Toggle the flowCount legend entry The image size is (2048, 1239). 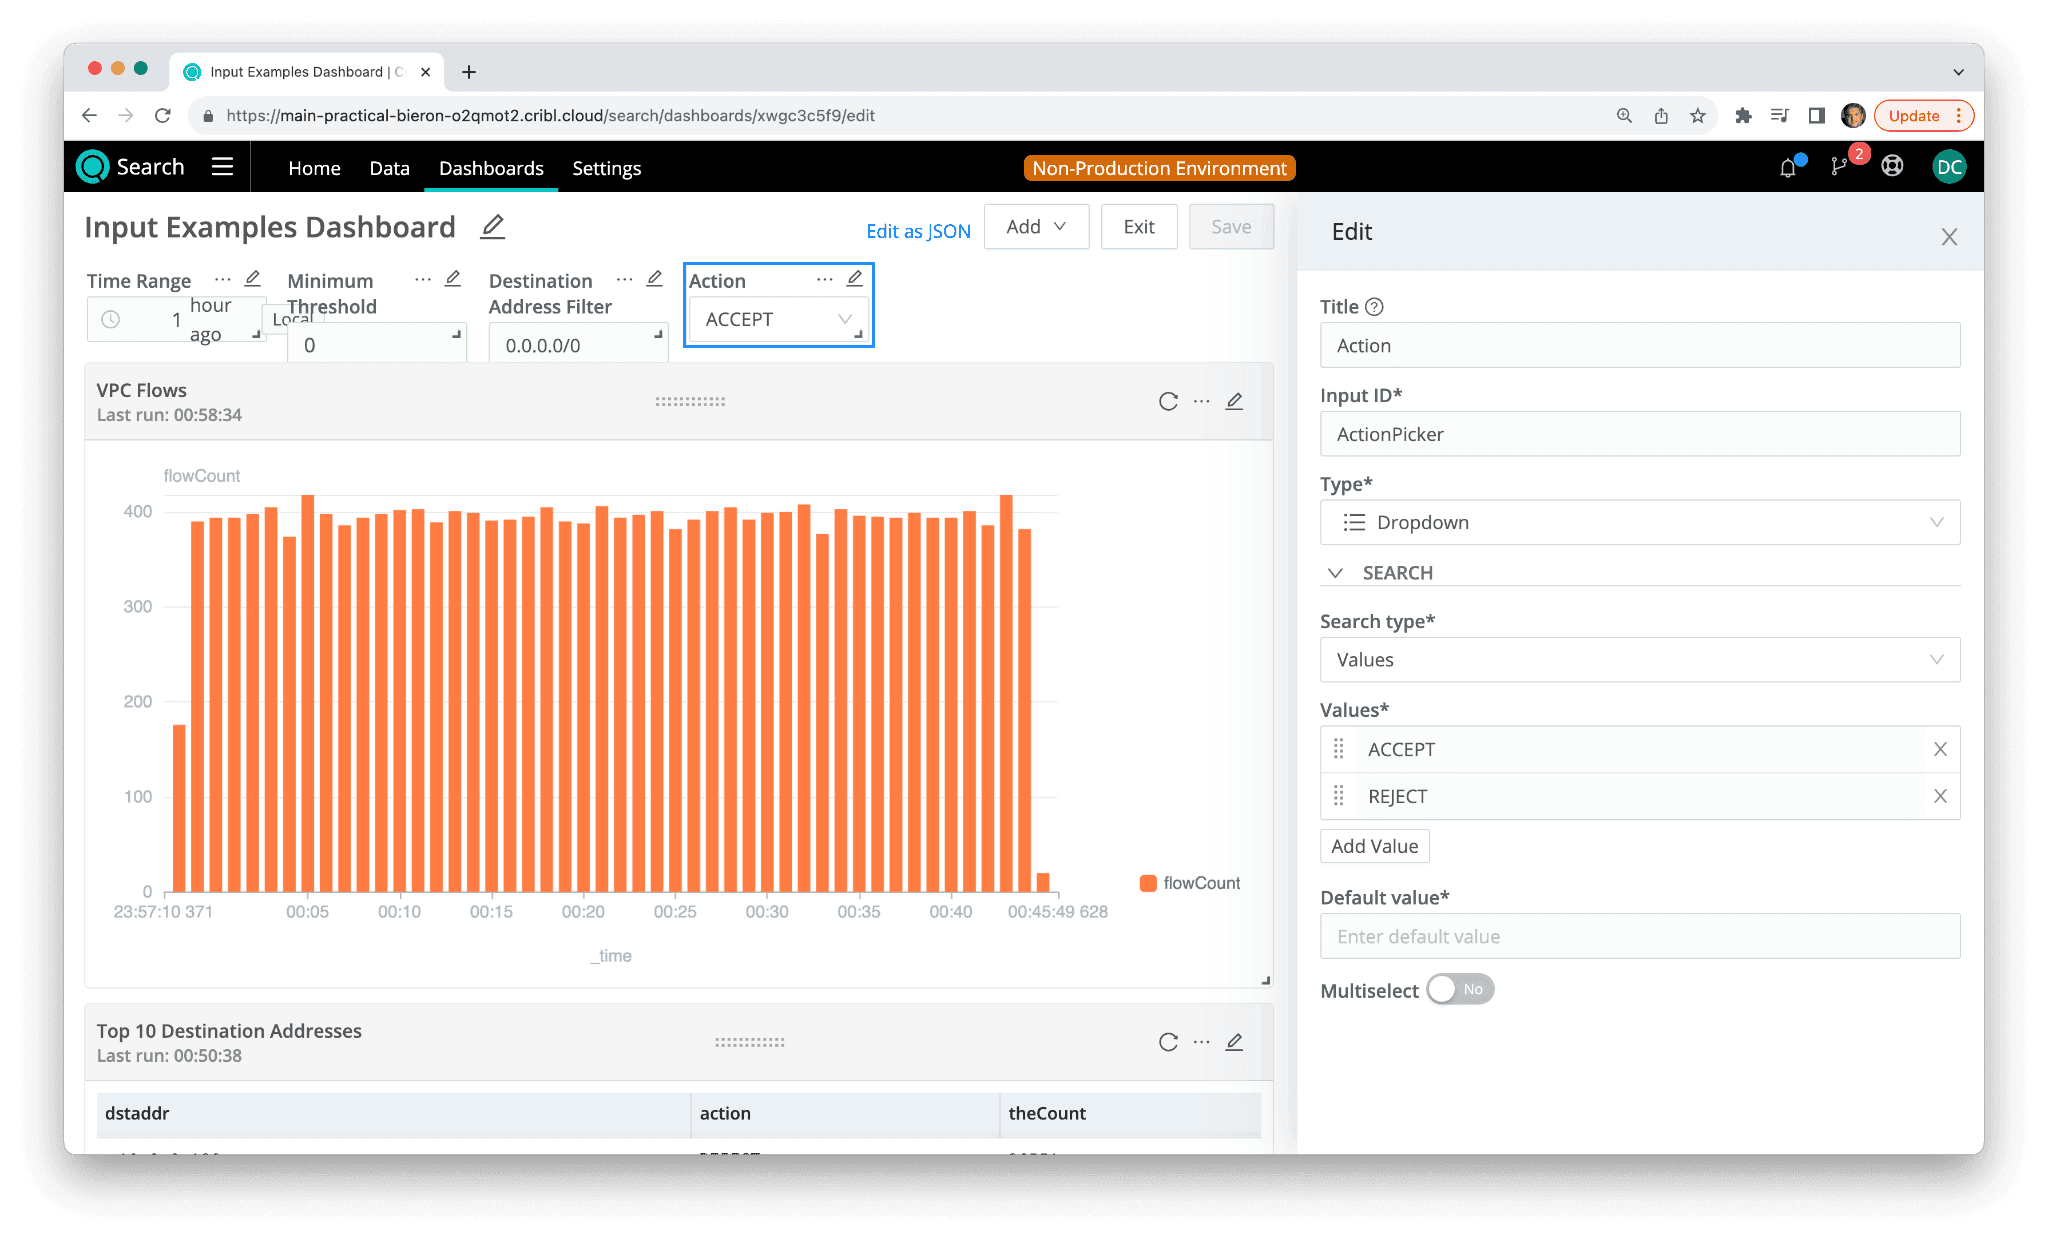1190,883
